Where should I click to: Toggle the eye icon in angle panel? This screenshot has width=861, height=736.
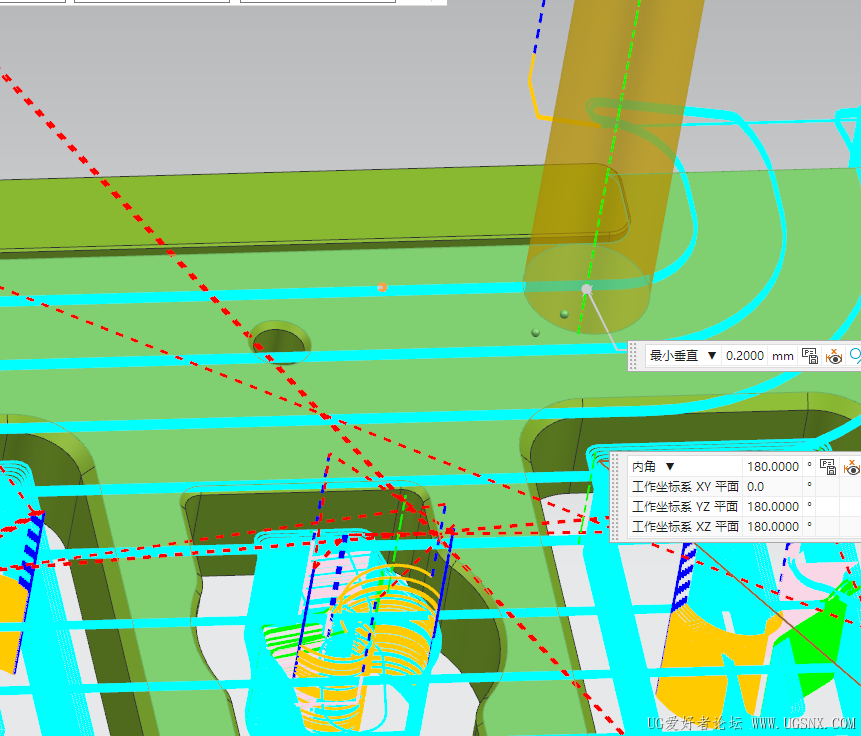tap(852, 467)
